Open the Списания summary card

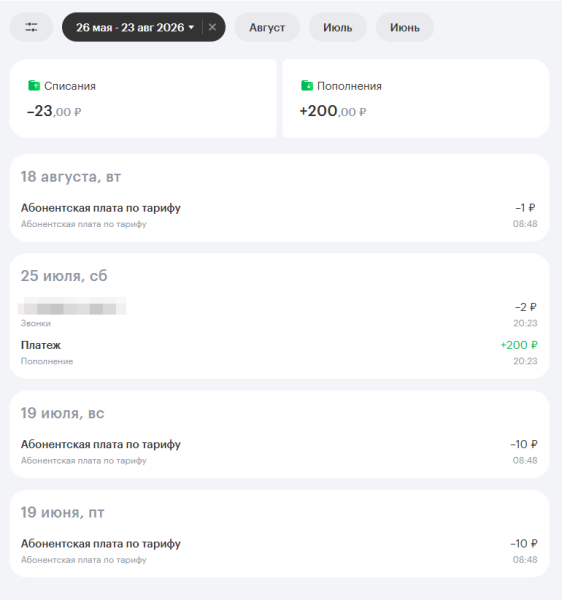click(143, 98)
